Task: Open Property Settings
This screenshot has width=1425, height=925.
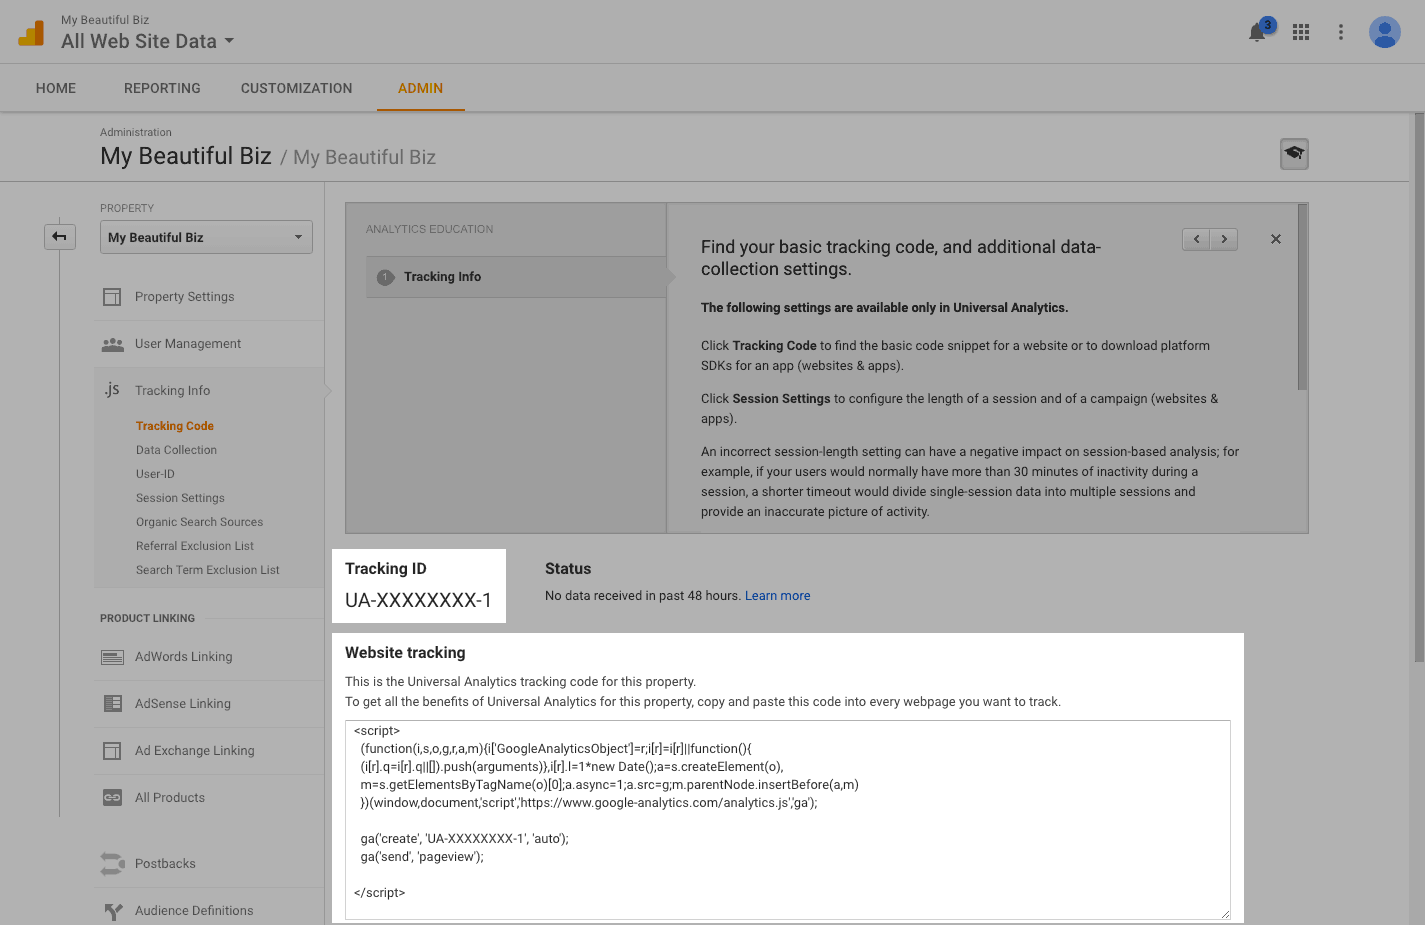Action: point(185,297)
